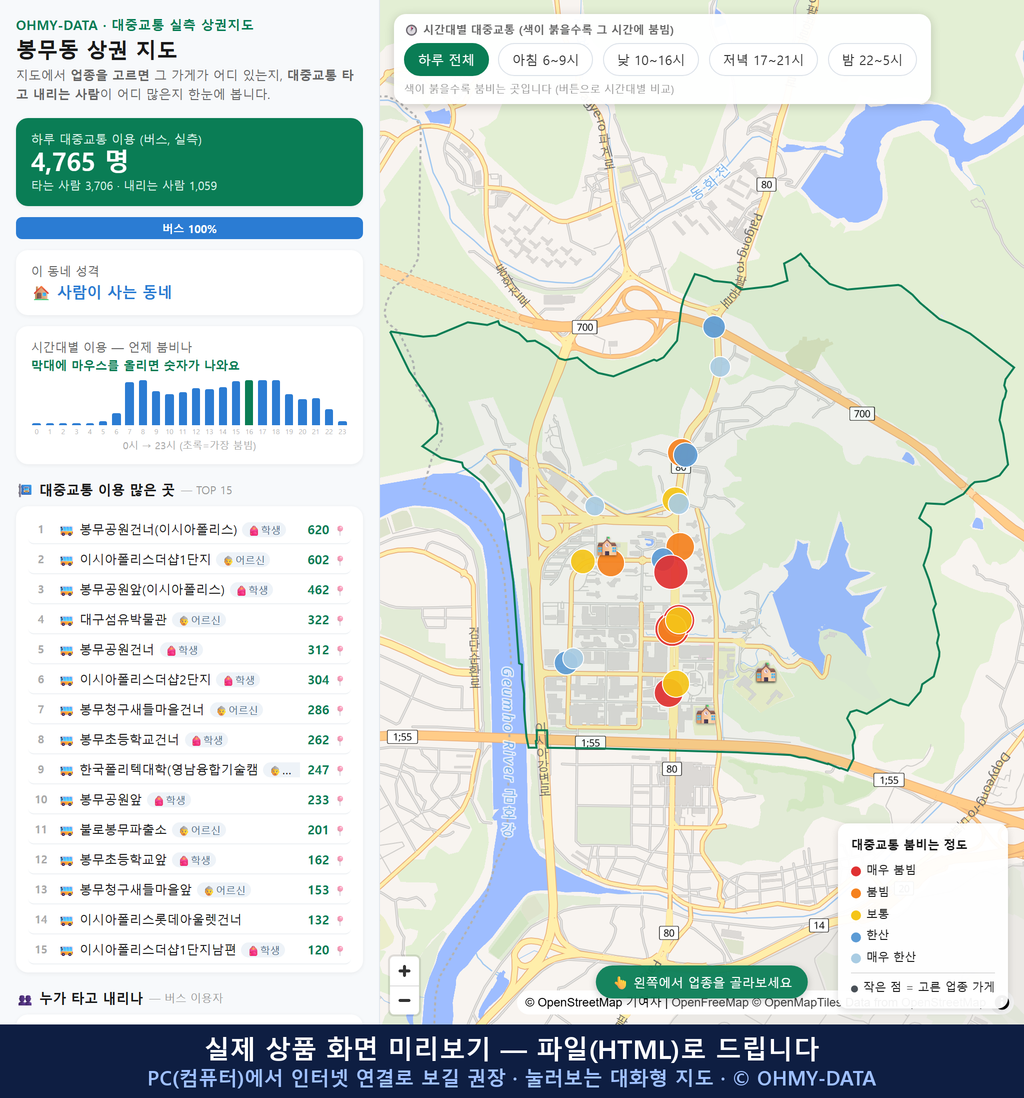Click the pin icon for 봉무초등학교건너
1024x1098 pixels.
pos(340,740)
